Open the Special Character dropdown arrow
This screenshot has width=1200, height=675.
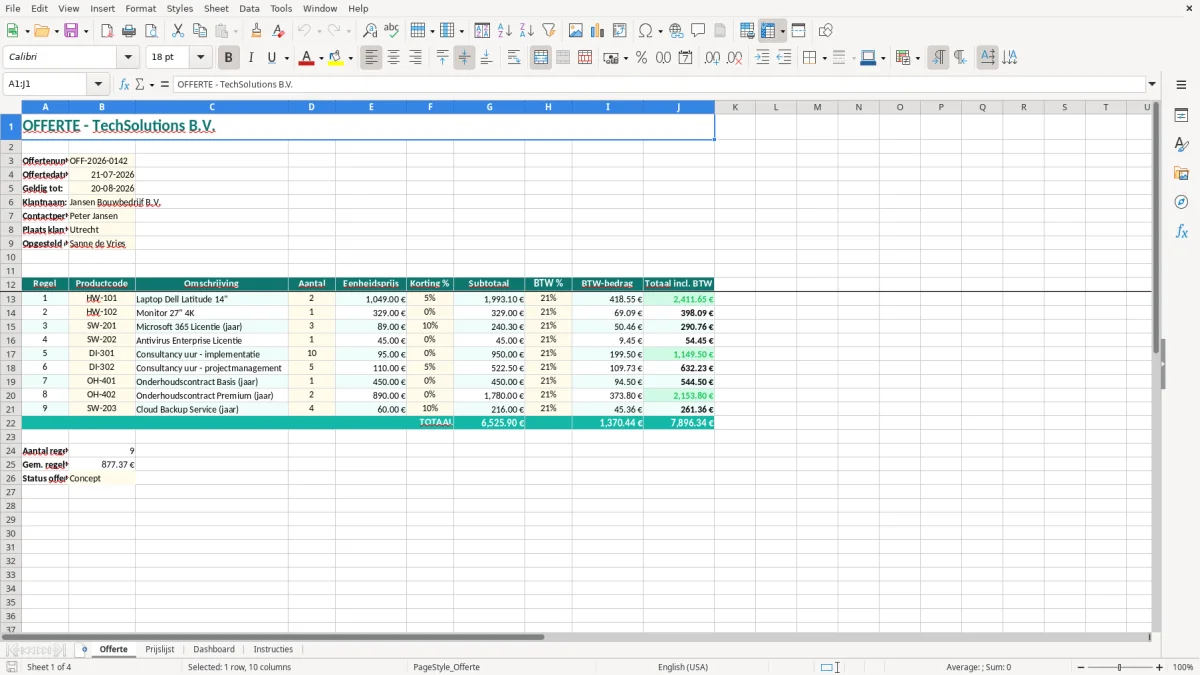pyautogui.click(x=661, y=31)
